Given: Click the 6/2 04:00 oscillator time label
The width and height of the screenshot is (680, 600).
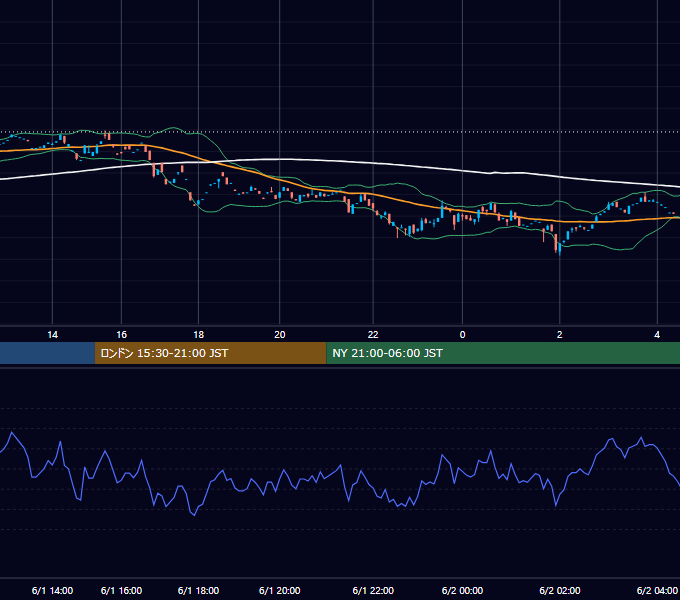Looking at the screenshot, I should pyautogui.click(x=657, y=590).
